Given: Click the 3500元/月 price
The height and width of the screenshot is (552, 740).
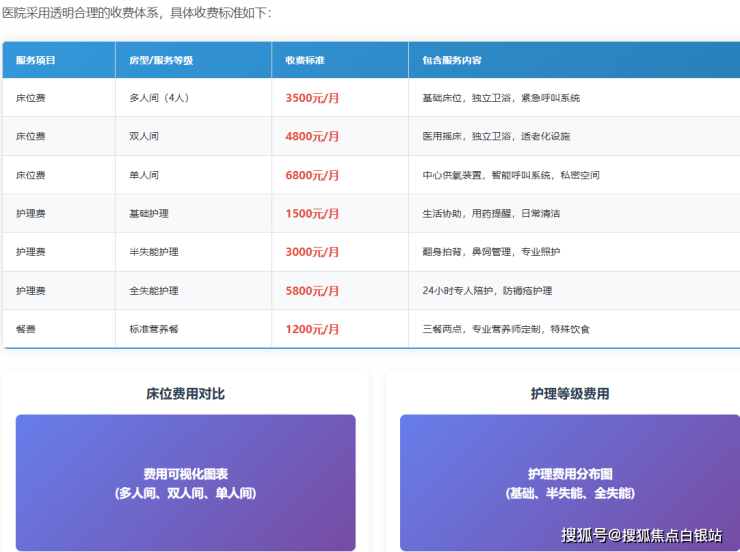Looking at the screenshot, I should pos(312,98).
